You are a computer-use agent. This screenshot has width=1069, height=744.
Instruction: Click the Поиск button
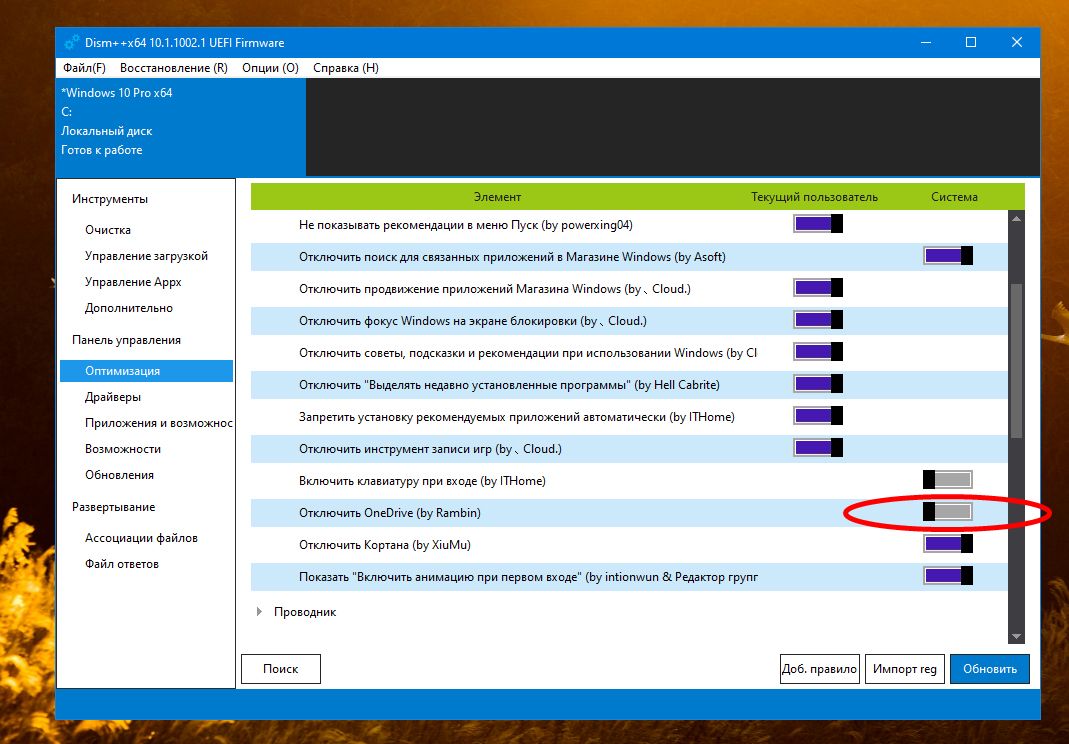pos(281,669)
